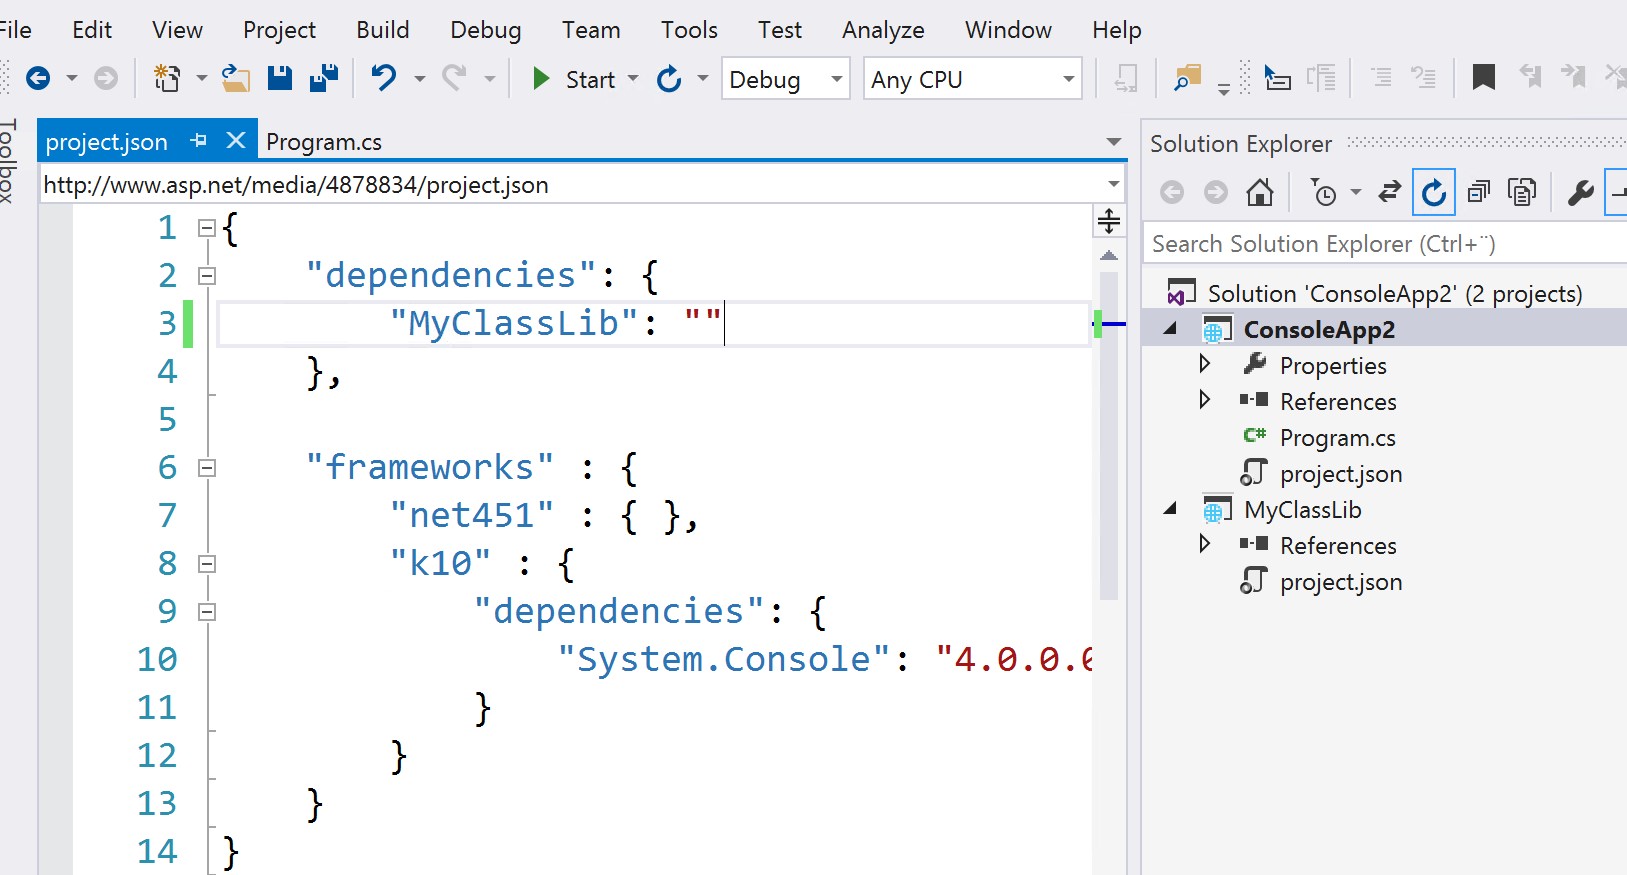Collapse all nodes in Solution Explorer
This screenshot has height=875, width=1627.
(x=1478, y=192)
